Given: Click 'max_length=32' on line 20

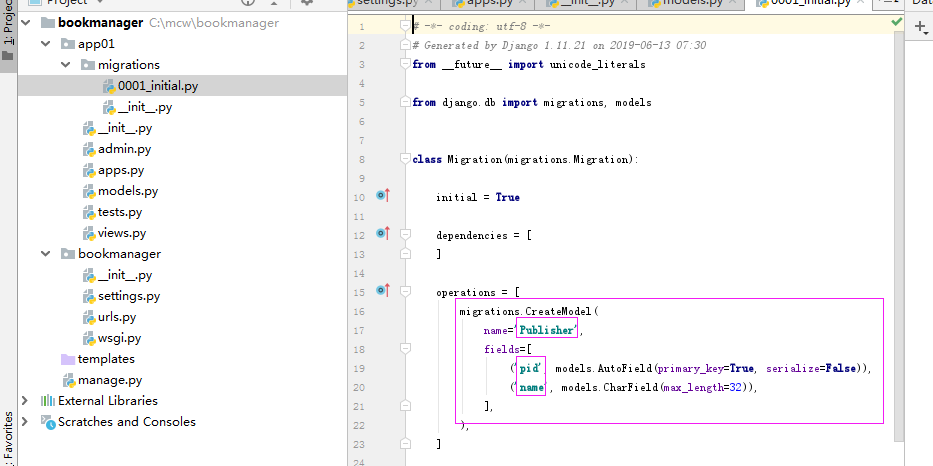Looking at the screenshot, I should (704, 388).
